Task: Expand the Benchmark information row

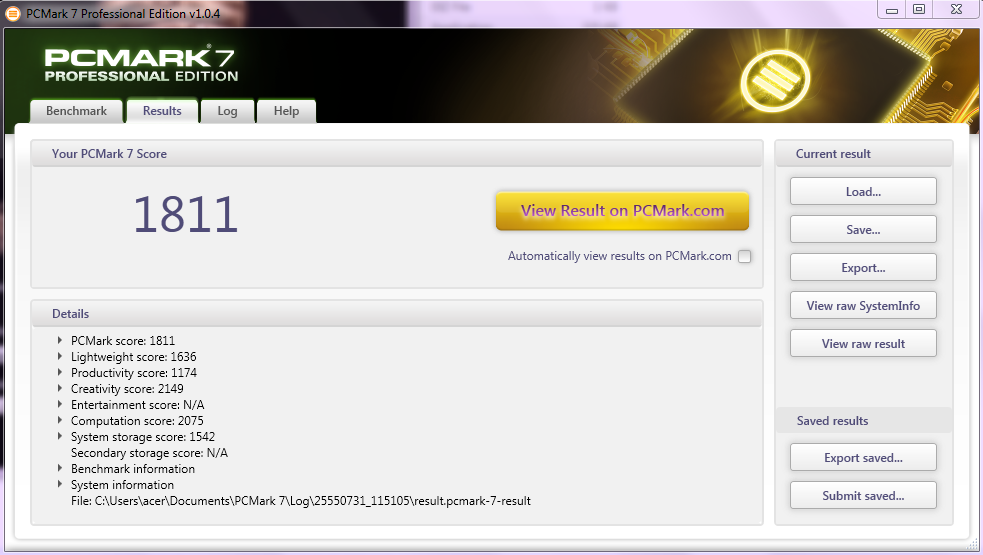Action: [x=60, y=468]
